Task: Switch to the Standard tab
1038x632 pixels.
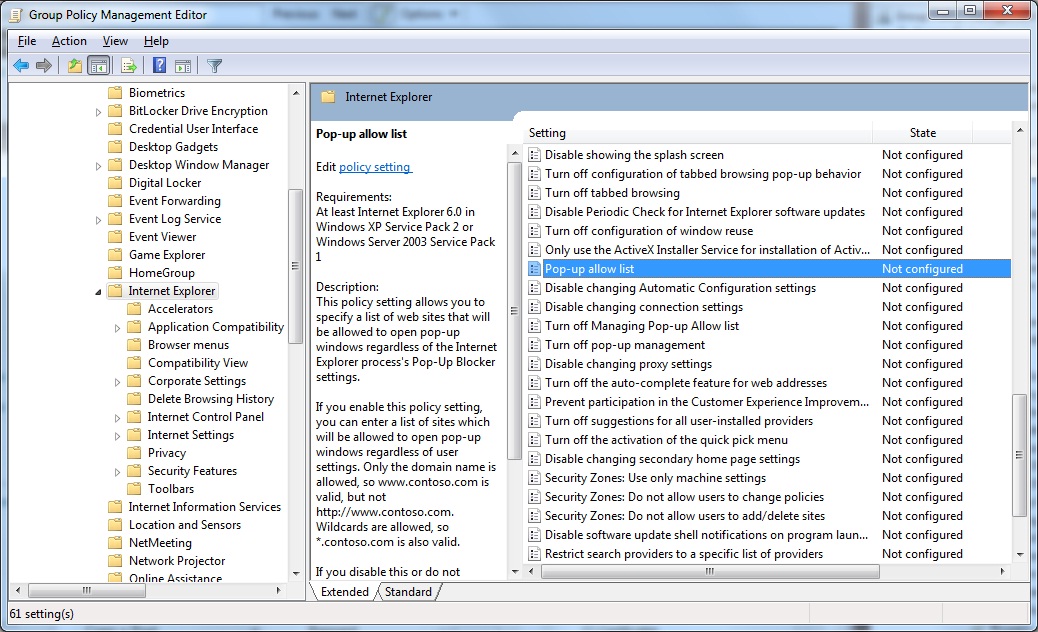Action: [408, 592]
